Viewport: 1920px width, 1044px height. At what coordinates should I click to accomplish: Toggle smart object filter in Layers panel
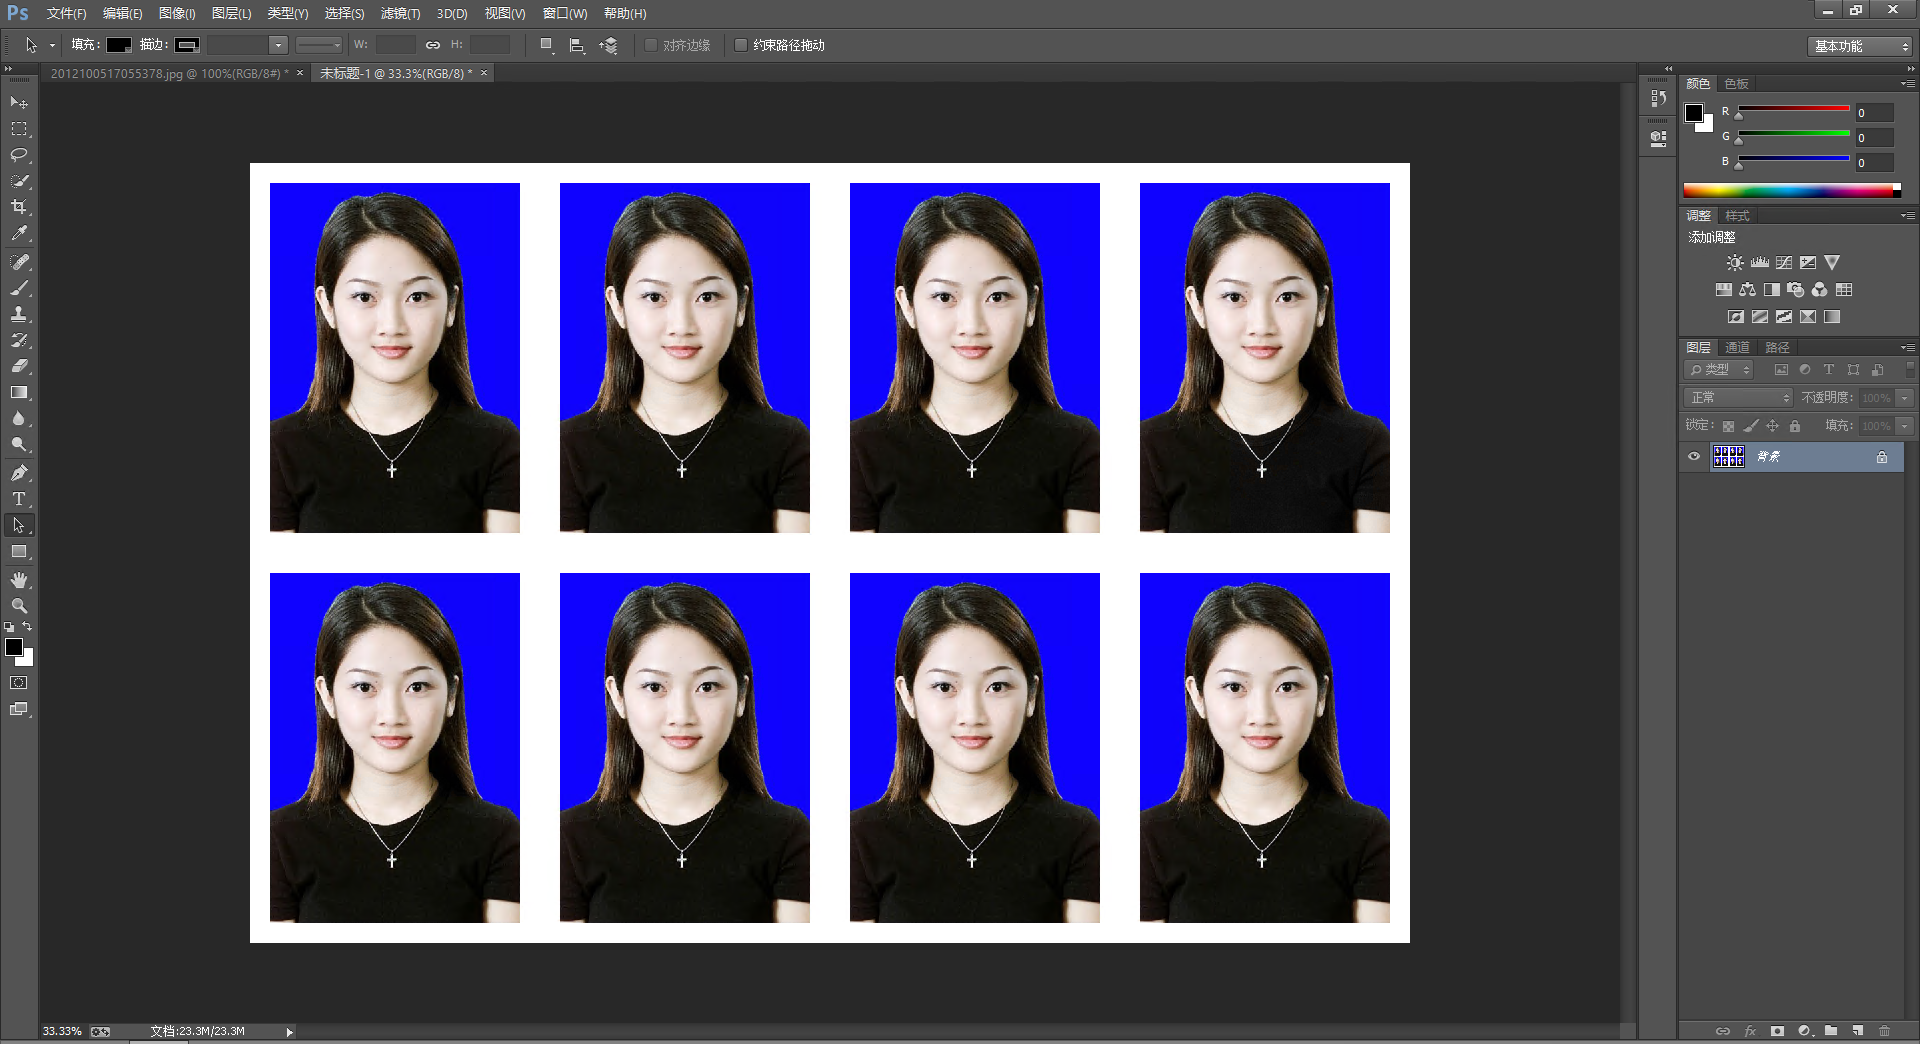coord(1878,370)
